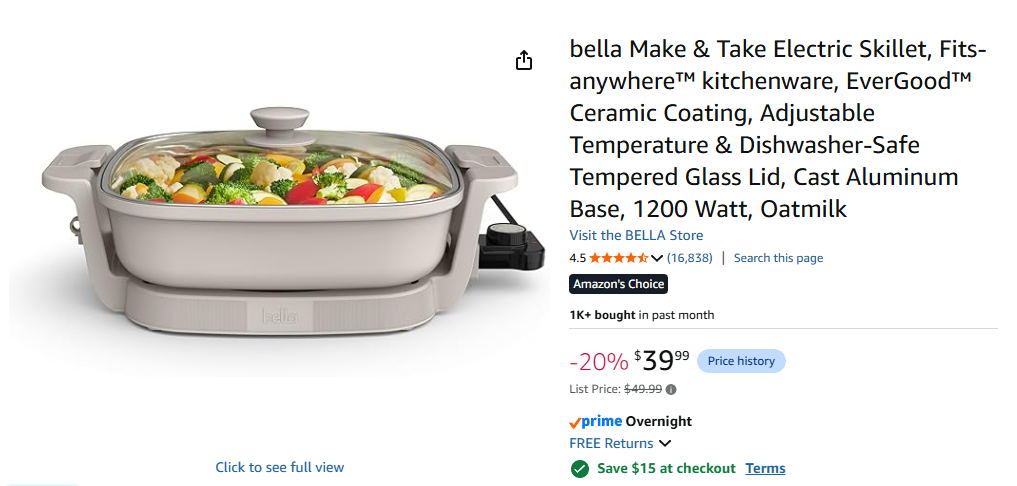This screenshot has width=1017, height=486.
Task: Open the info icon beside List Price
Action: (671, 389)
